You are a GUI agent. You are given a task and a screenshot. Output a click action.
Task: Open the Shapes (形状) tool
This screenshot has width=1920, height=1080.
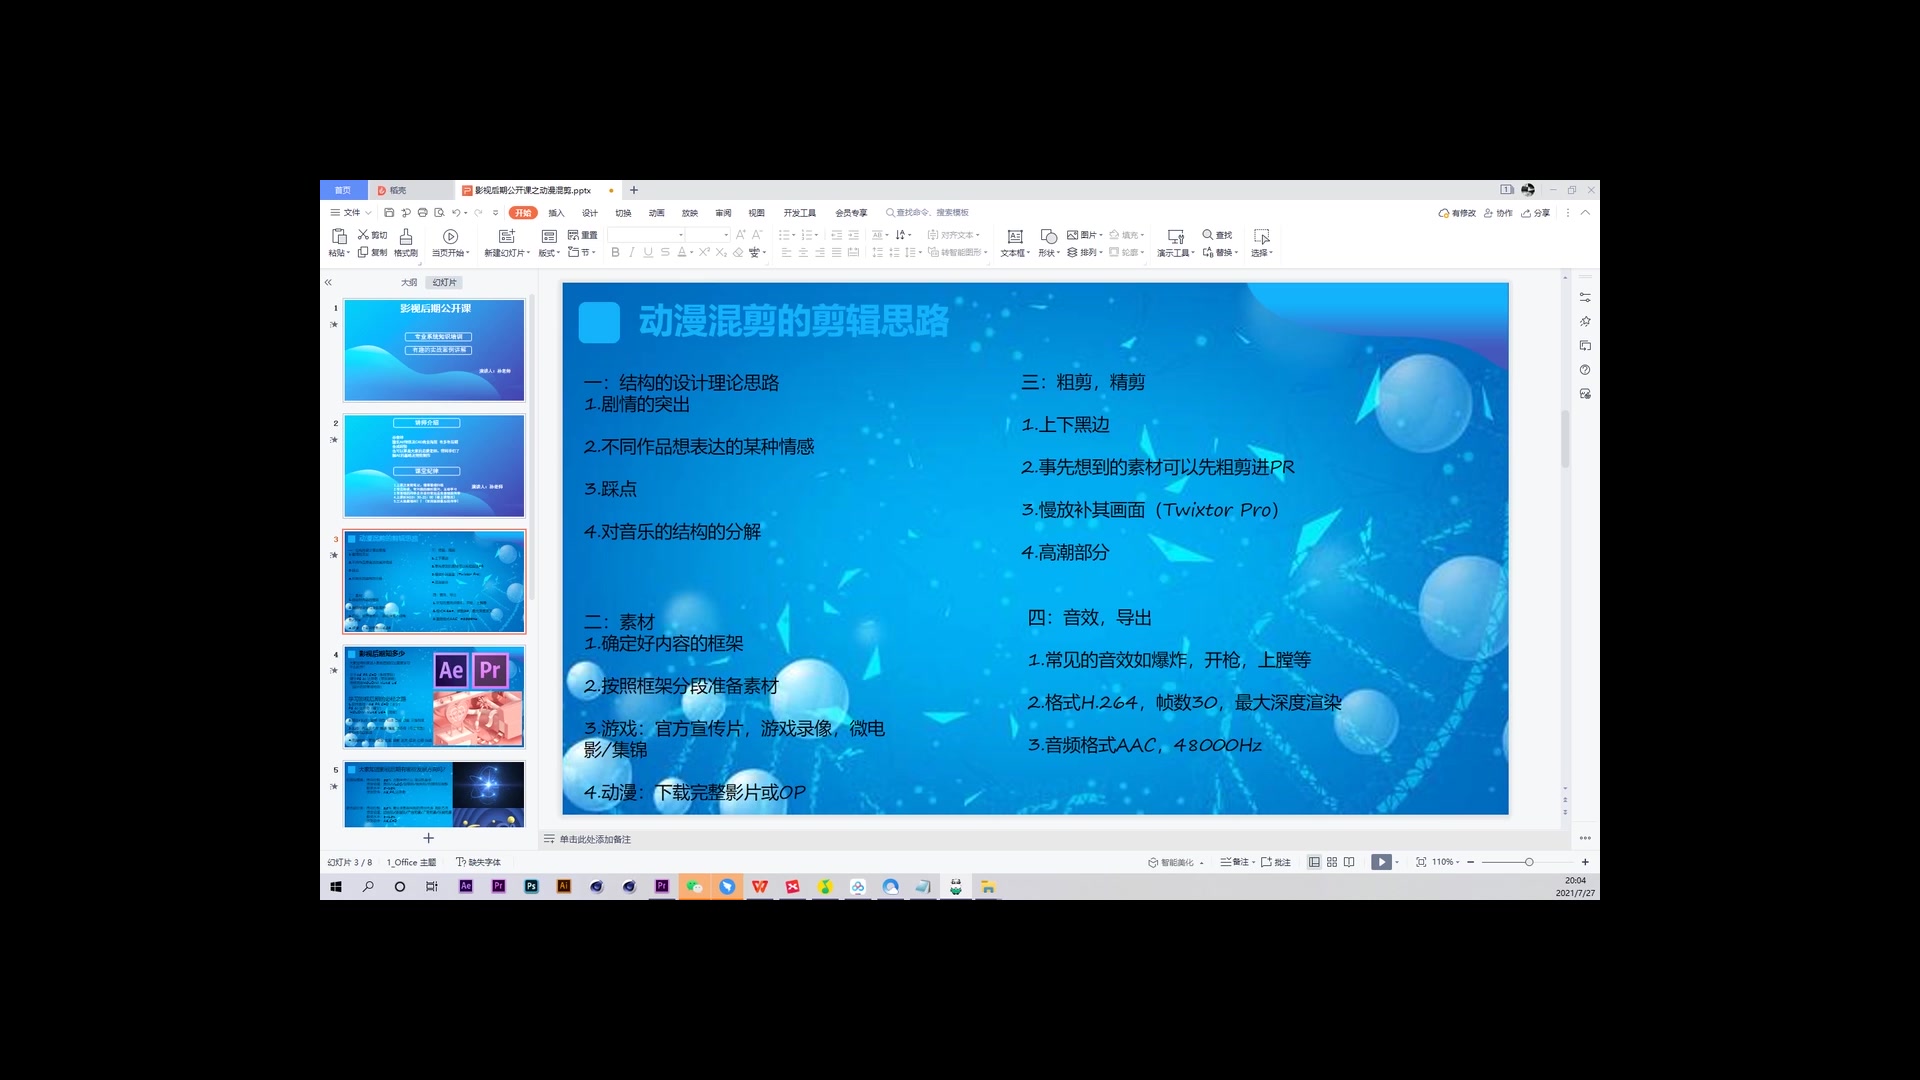(1048, 241)
